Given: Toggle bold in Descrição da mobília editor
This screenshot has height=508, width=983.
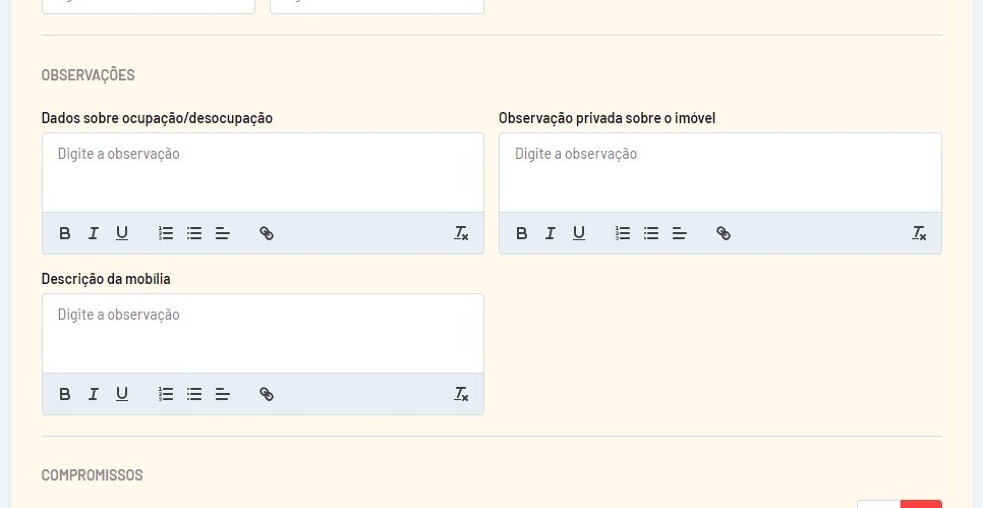Looking at the screenshot, I should [65, 394].
